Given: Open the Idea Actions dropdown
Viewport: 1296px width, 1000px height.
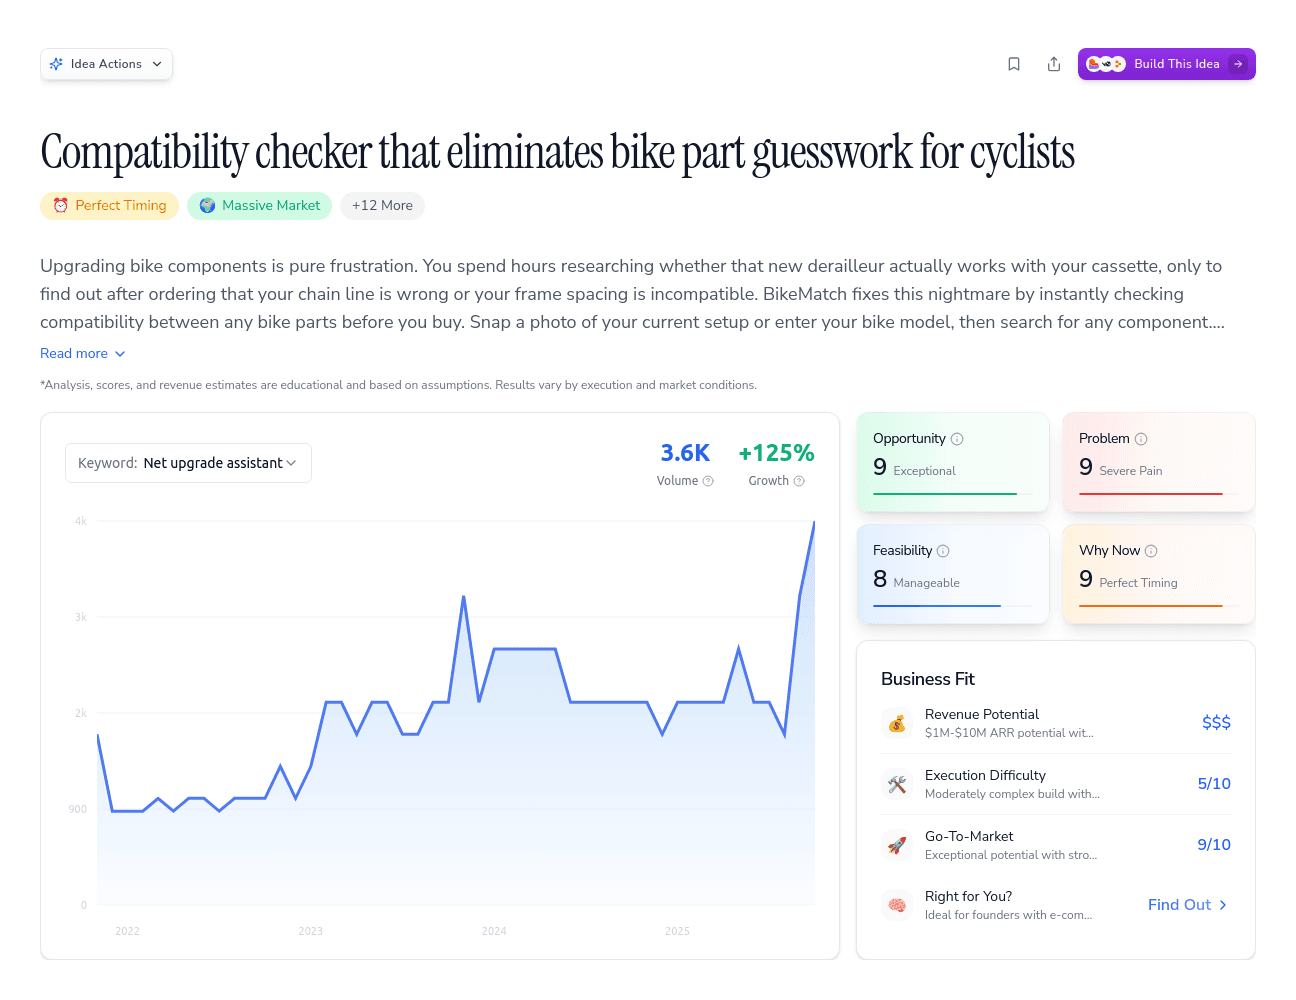Looking at the screenshot, I should pos(106,63).
